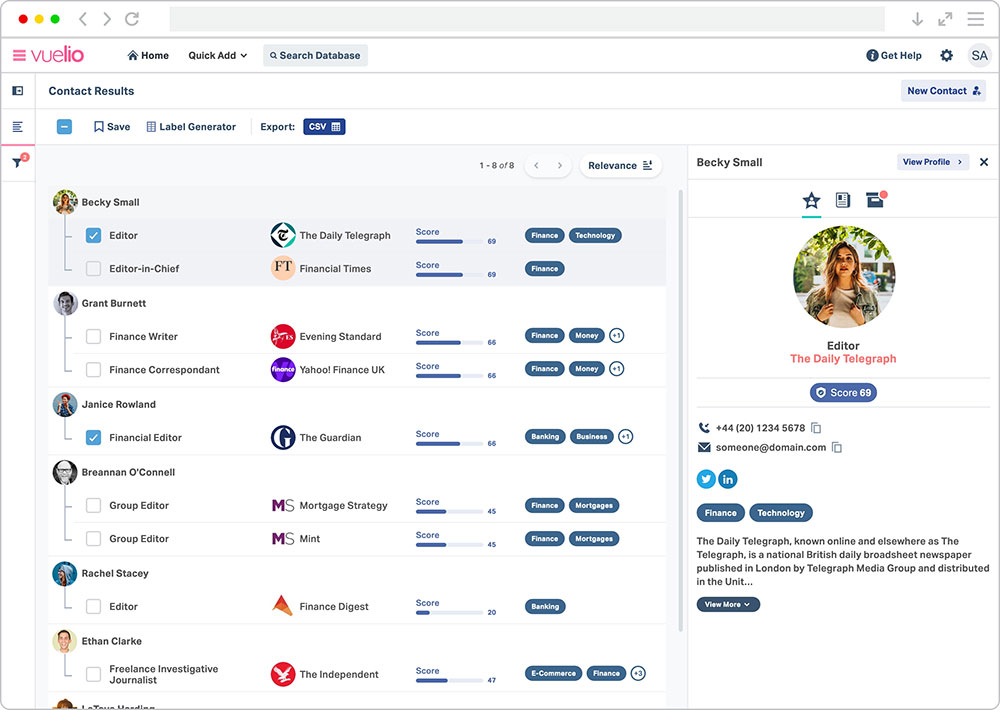Check the Mortgage Strategy Group Editor checkbox

(93, 505)
